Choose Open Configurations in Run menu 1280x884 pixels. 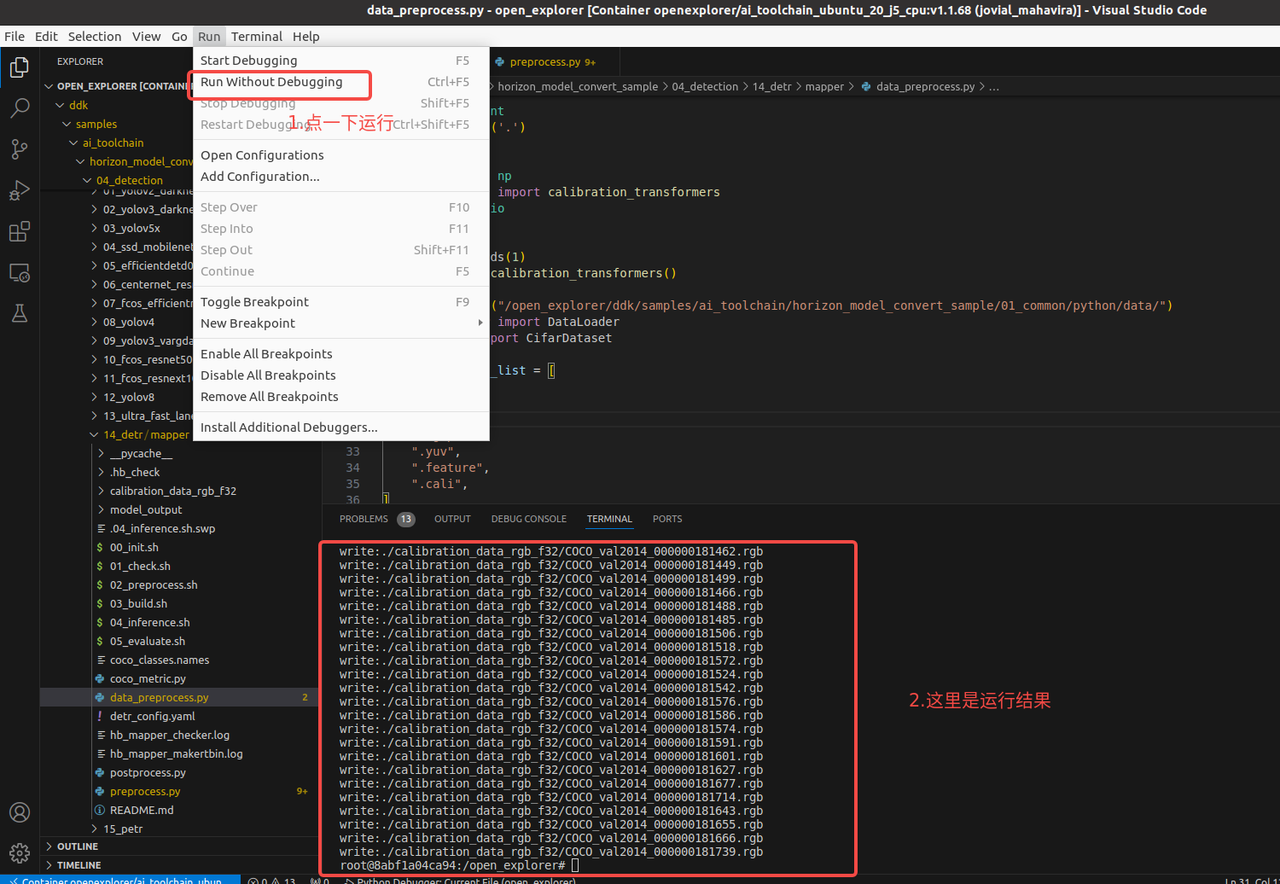point(262,155)
